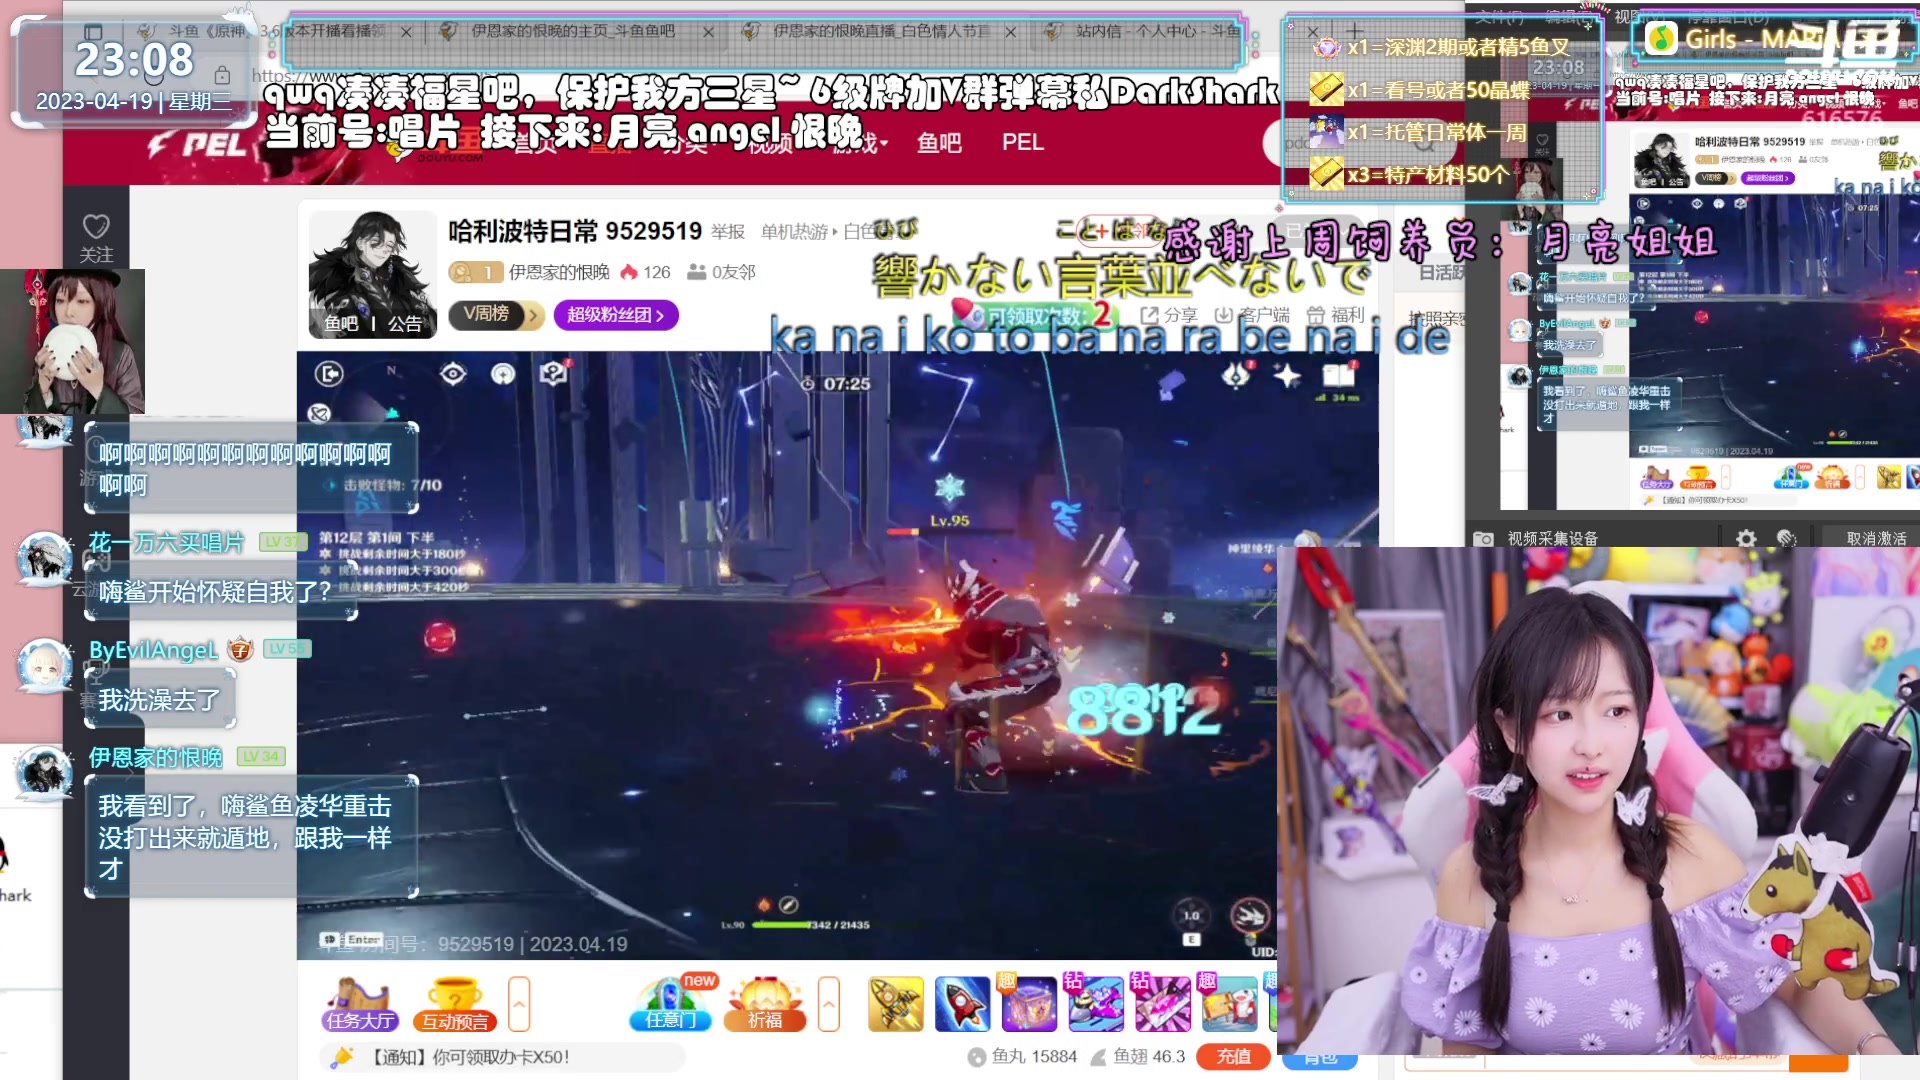Click the 可领取次数 rocket claim badge
The height and width of the screenshot is (1080, 1920).
click(1035, 315)
